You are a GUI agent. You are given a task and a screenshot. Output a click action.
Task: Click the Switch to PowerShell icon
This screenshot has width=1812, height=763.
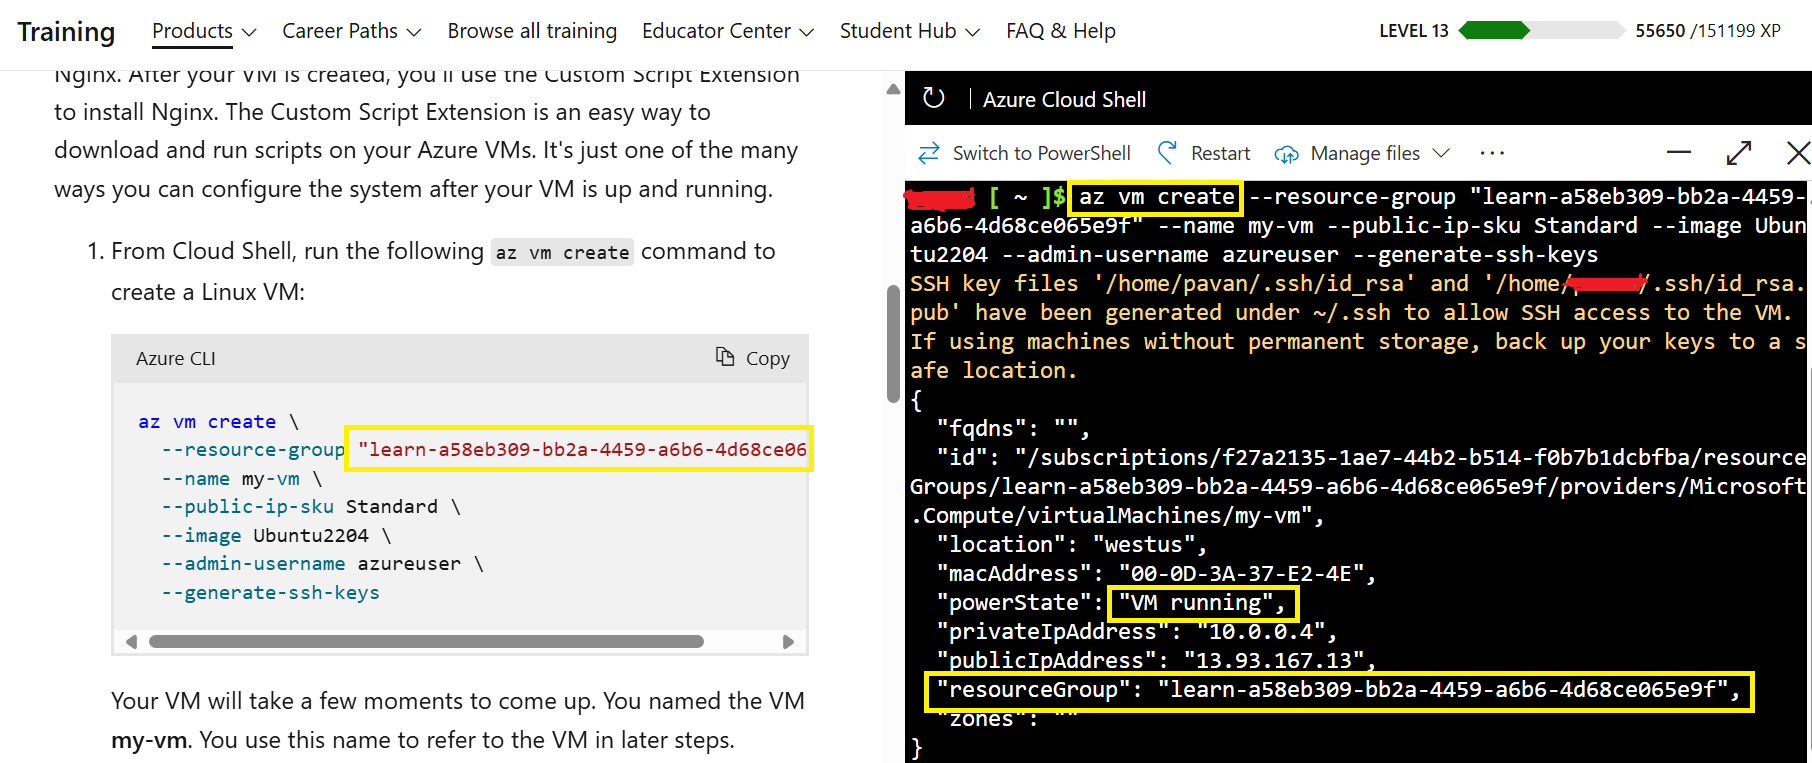click(929, 153)
